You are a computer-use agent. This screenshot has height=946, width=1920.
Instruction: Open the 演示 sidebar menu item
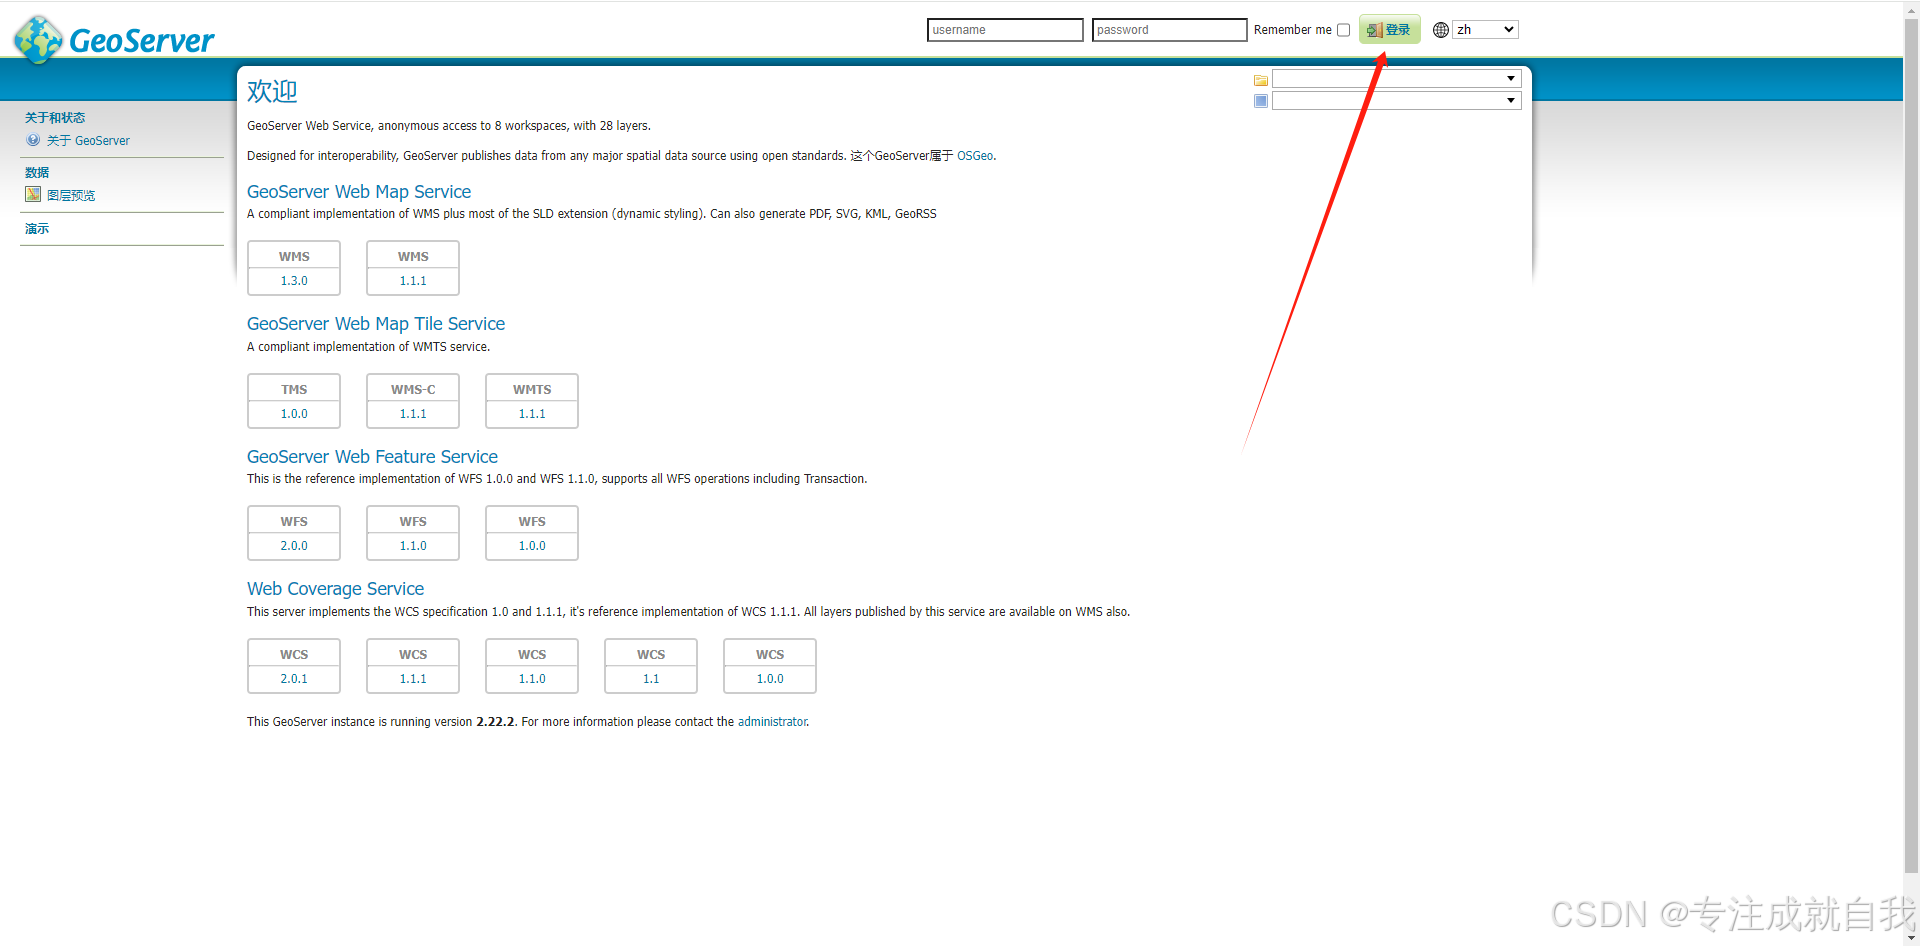tap(37, 229)
